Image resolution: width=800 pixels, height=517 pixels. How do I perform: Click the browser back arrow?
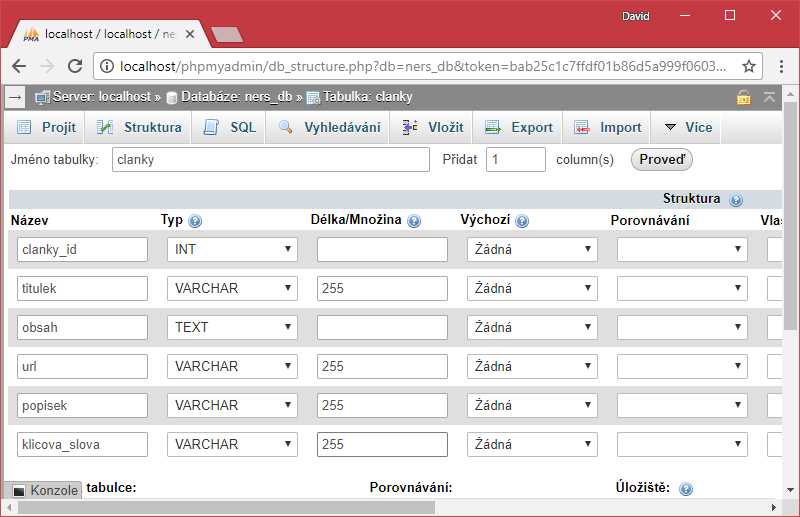point(19,66)
